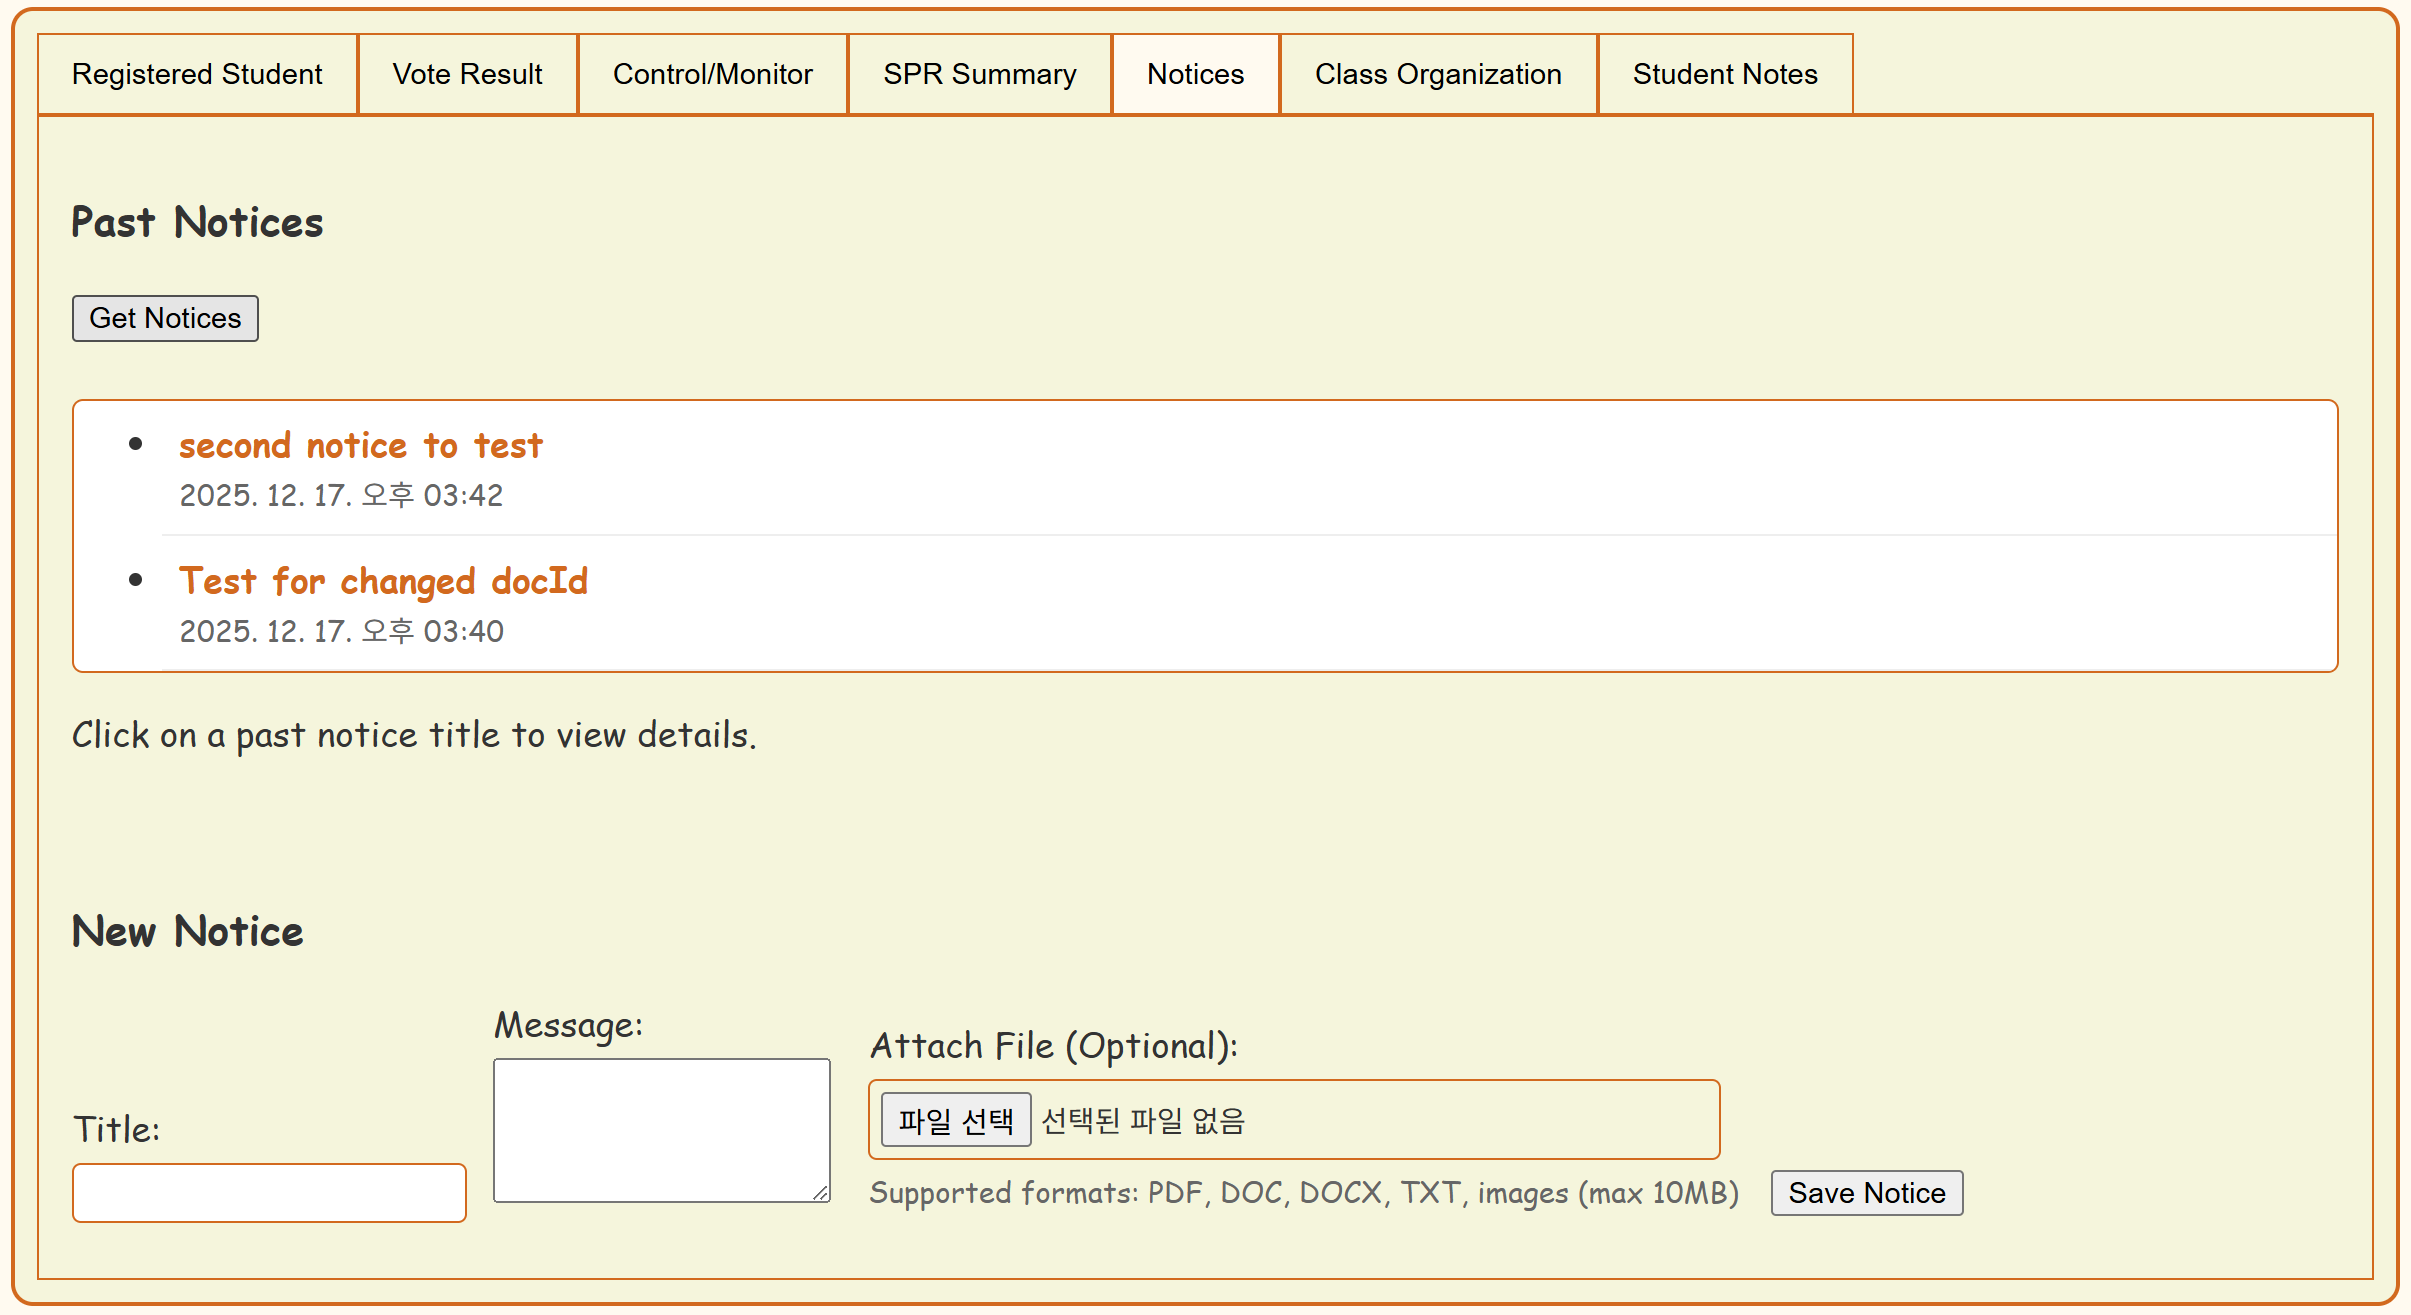Click the Save Notice button
Viewport: 2411px width, 1315px height.
[x=1866, y=1193]
